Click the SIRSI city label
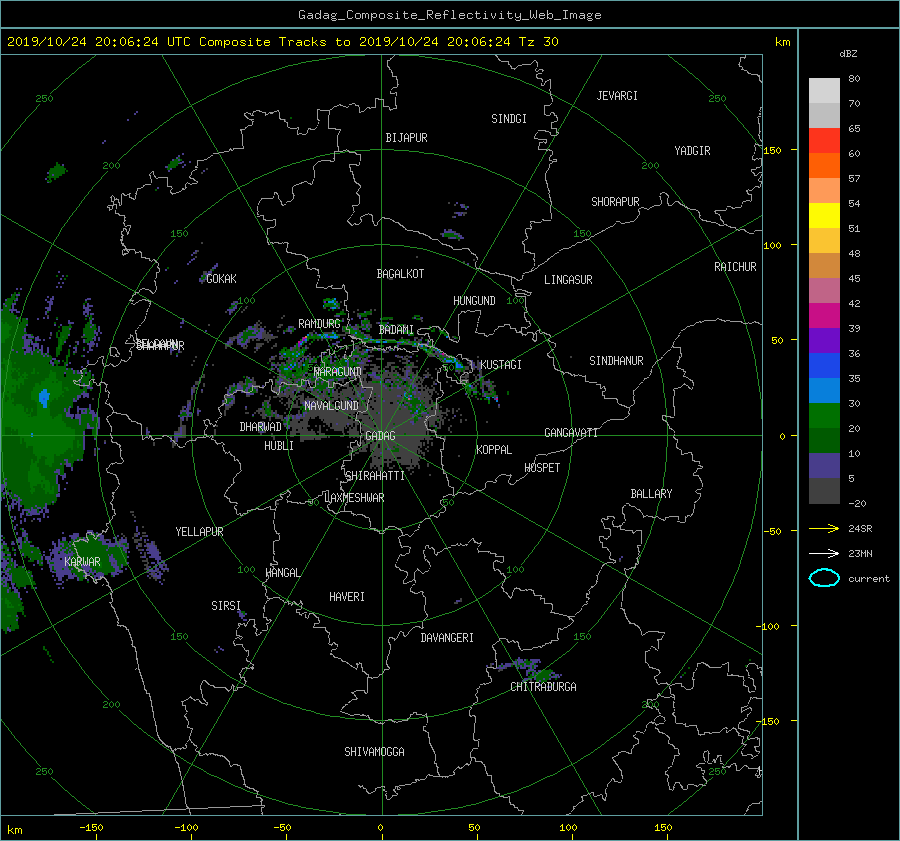This screenshot has width=900, height=841. click(226, 606)
